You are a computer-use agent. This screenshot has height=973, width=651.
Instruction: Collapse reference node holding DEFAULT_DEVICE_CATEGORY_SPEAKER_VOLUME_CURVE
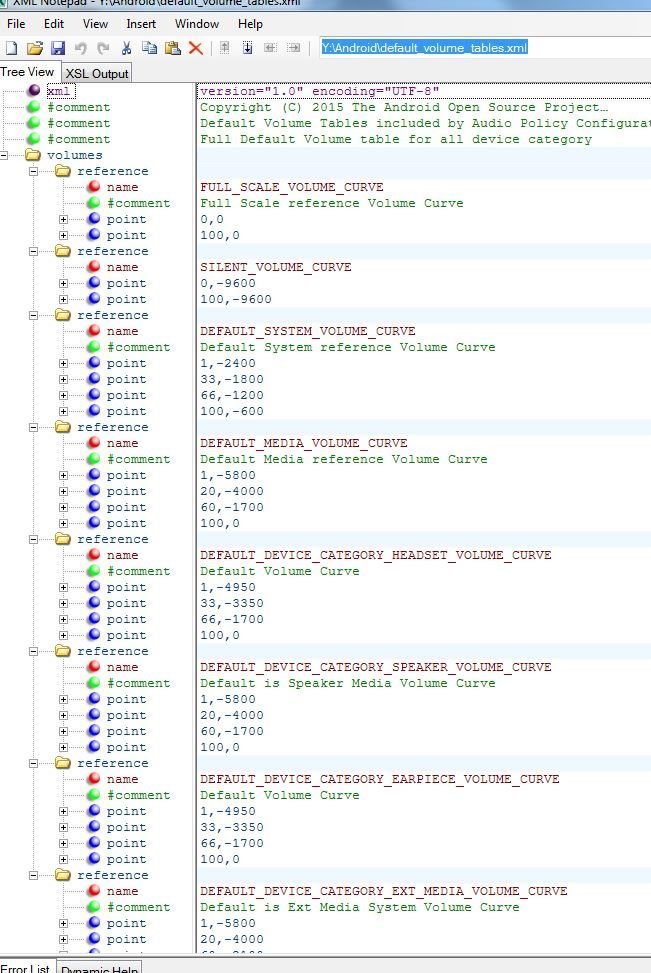click(34, 651)
